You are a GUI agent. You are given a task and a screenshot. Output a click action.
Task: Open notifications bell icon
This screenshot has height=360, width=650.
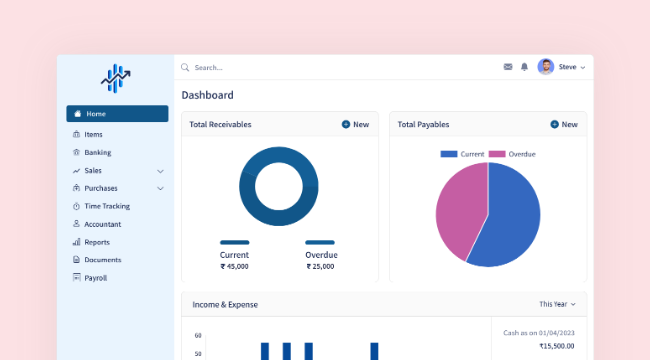click(524, 67)
